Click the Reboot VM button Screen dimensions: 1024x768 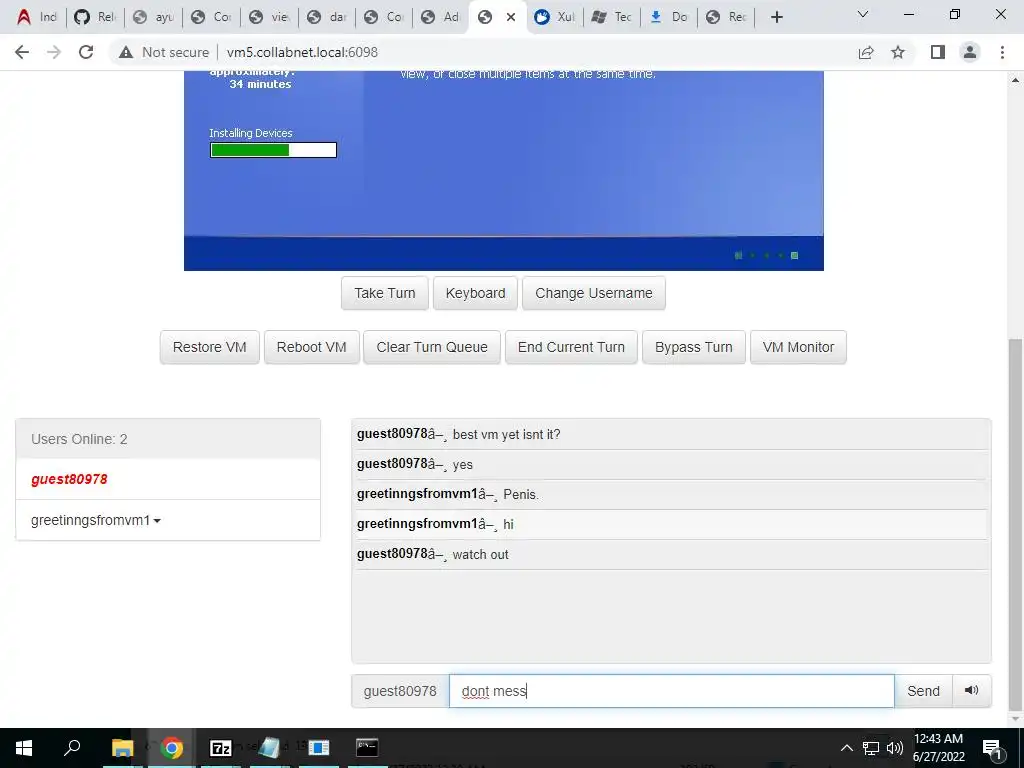tap(312, 347)
